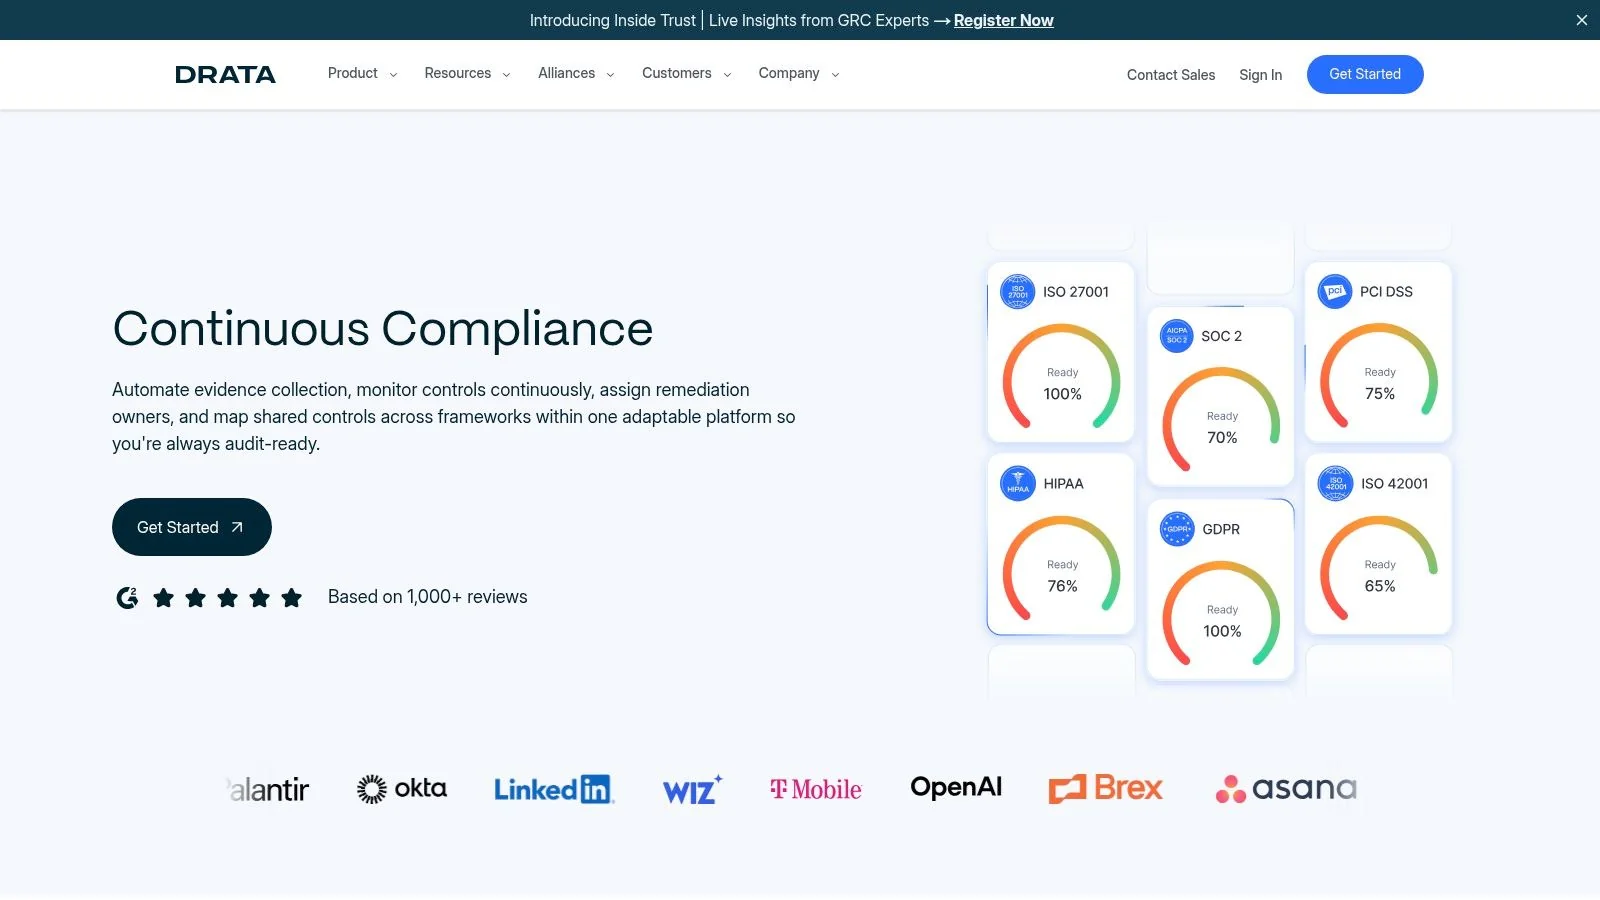Image resolution: width=1600 pixels, height=900 pixels.
Task: Select the G2 review icon
Action: [x=126, y=597]
